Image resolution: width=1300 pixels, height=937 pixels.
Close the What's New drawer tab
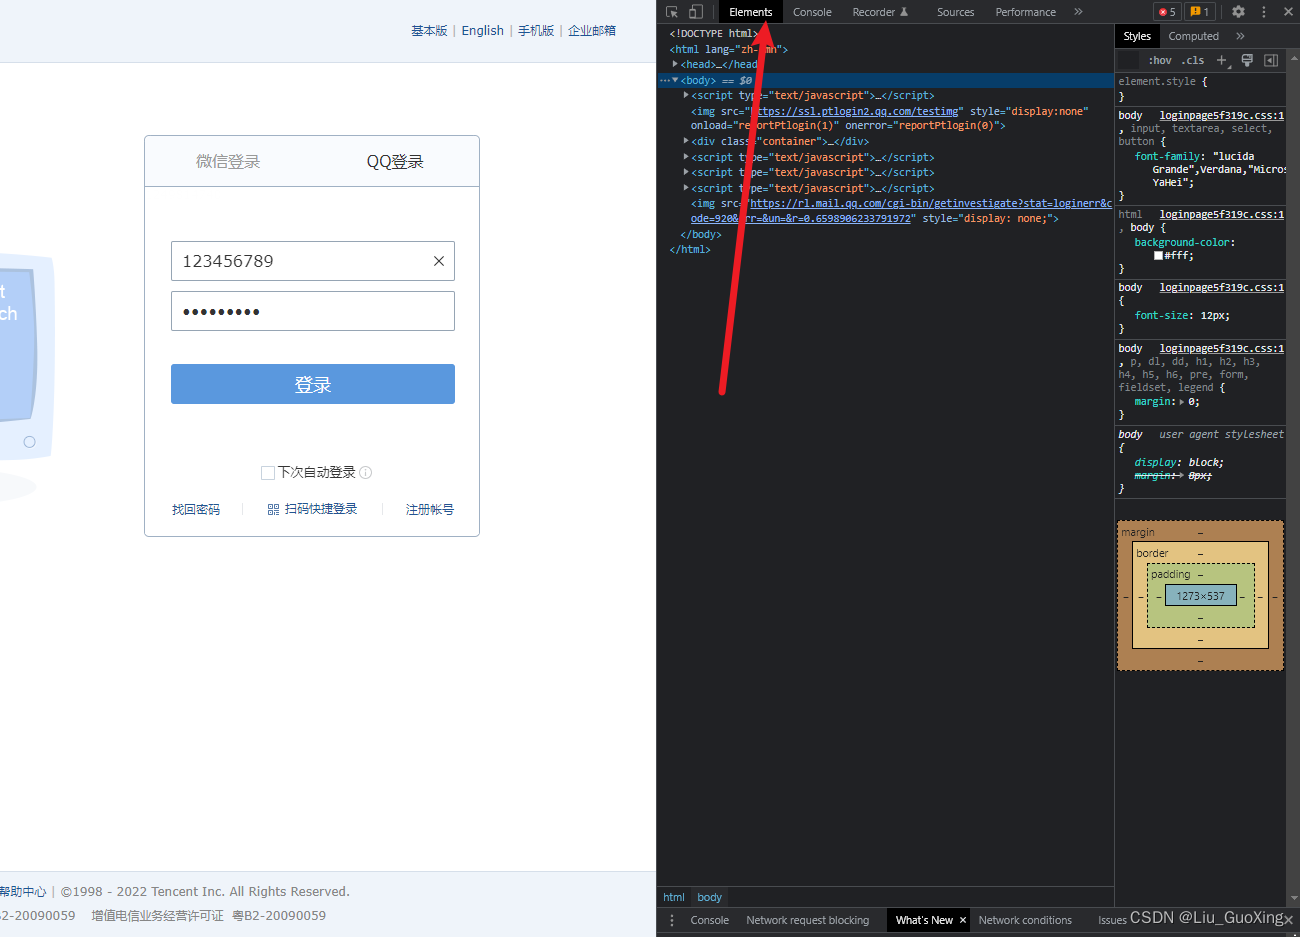963,920
